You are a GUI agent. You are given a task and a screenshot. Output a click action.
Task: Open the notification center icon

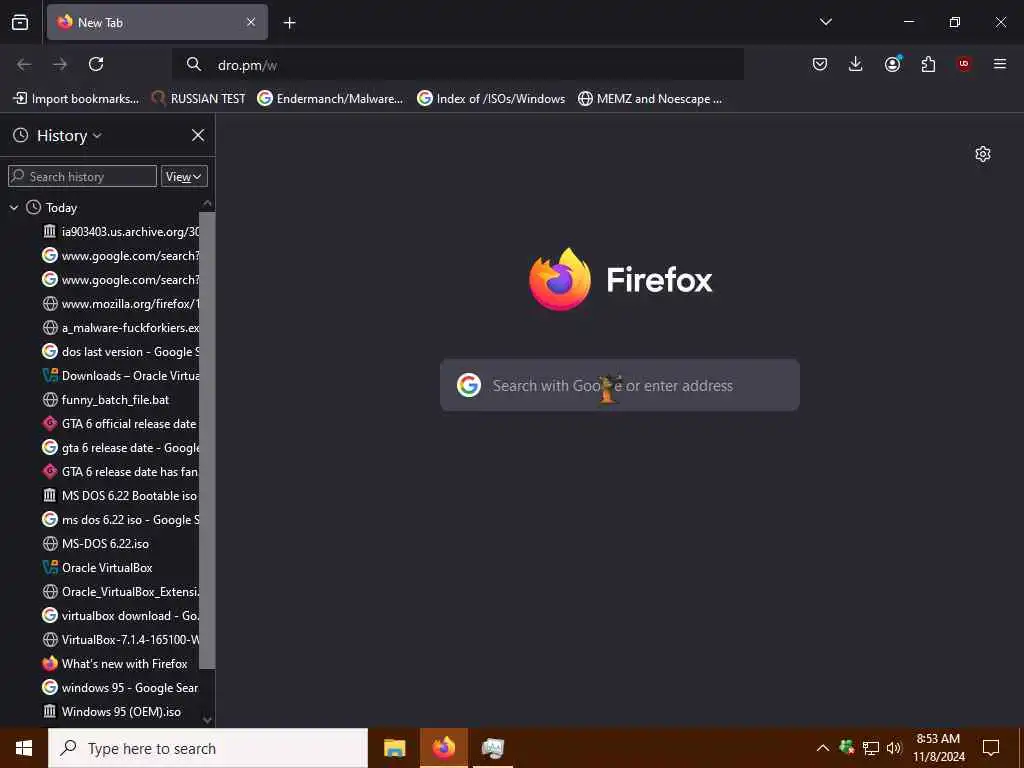pos(991,748)
